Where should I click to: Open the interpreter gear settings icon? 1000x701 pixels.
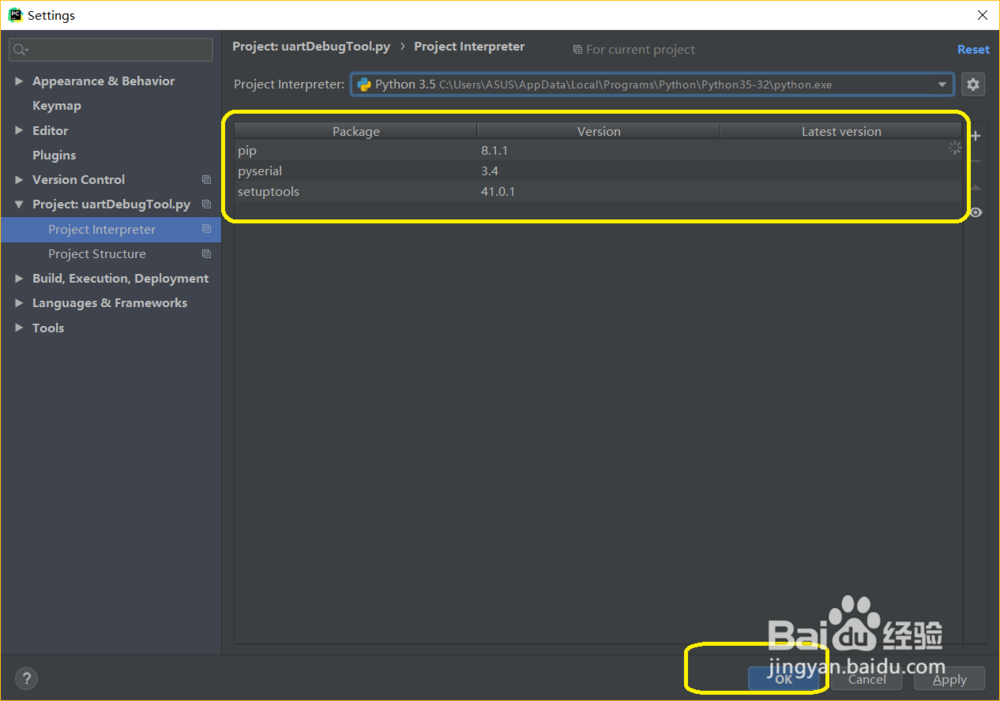tap(973, 84)
